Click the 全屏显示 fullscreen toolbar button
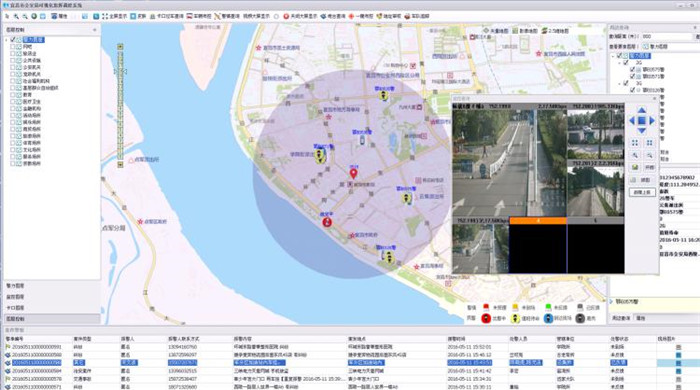 pyautogui.click(x=115, y=16)
